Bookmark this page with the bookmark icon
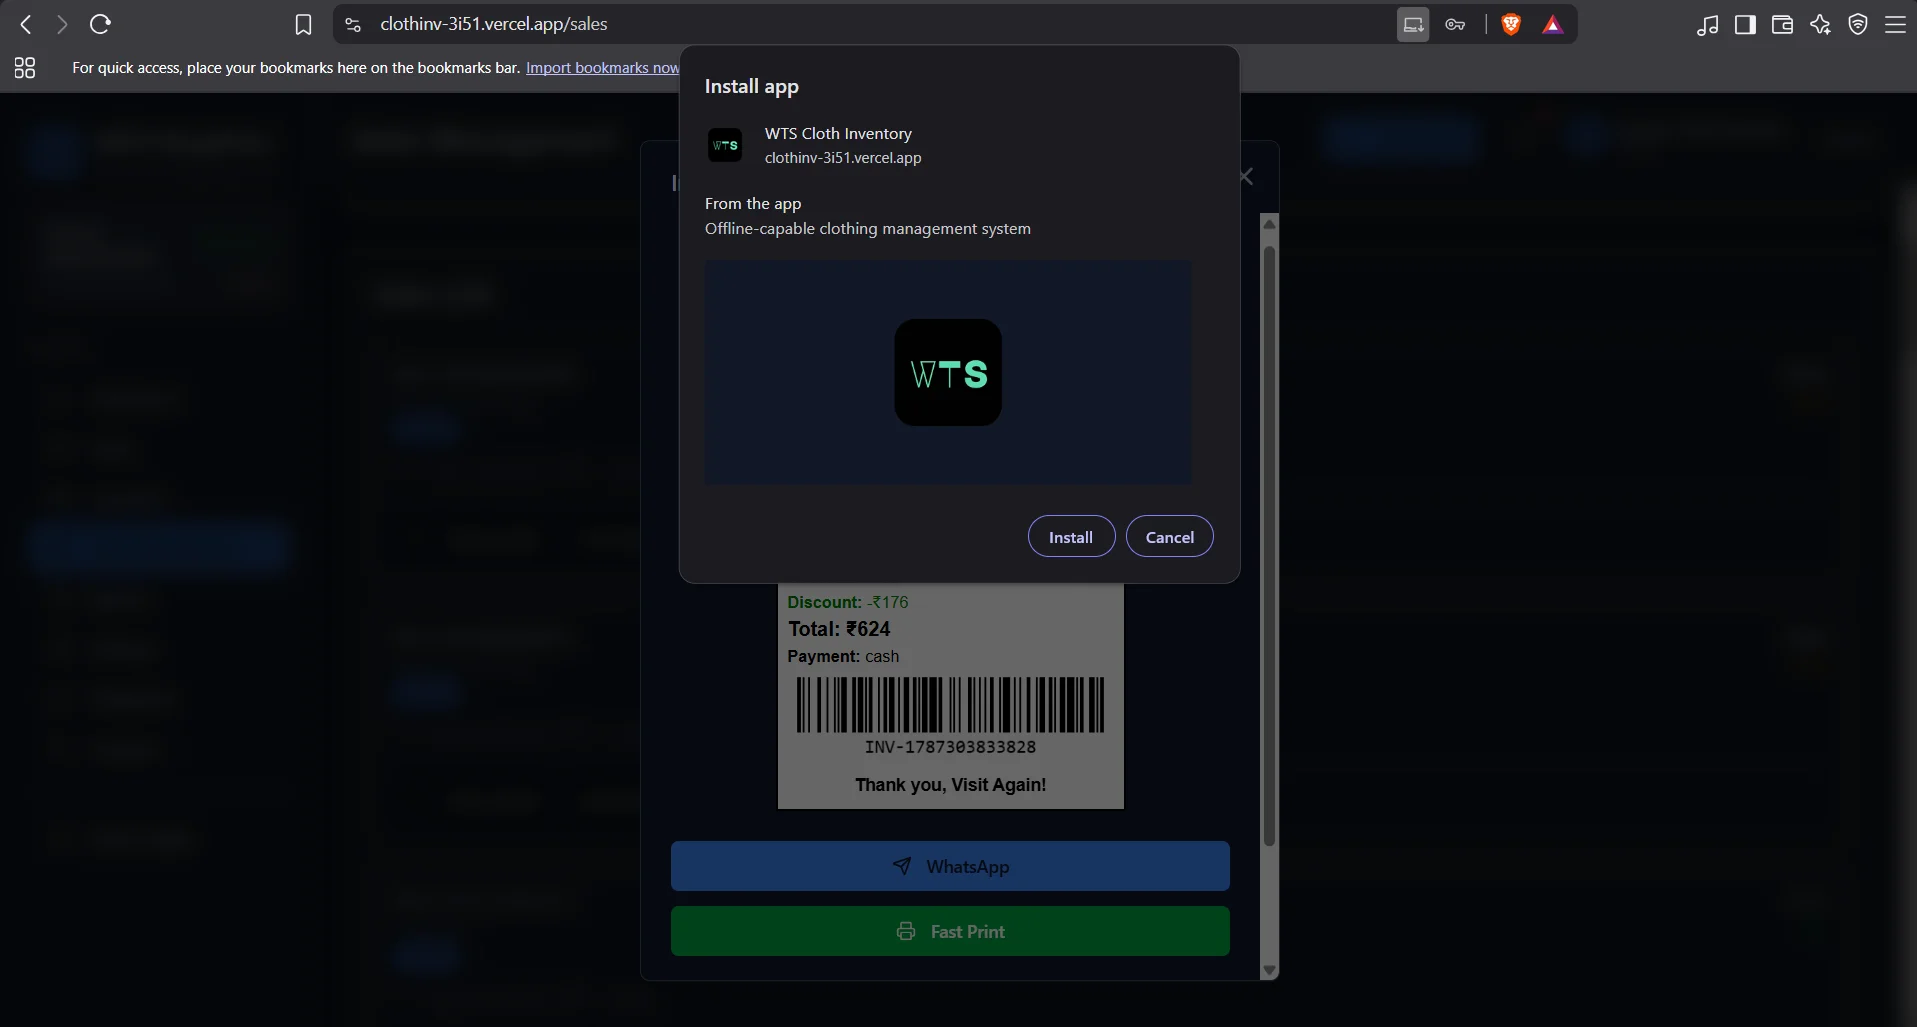Screen dimensions: 1917x1027 click(303, 25)
